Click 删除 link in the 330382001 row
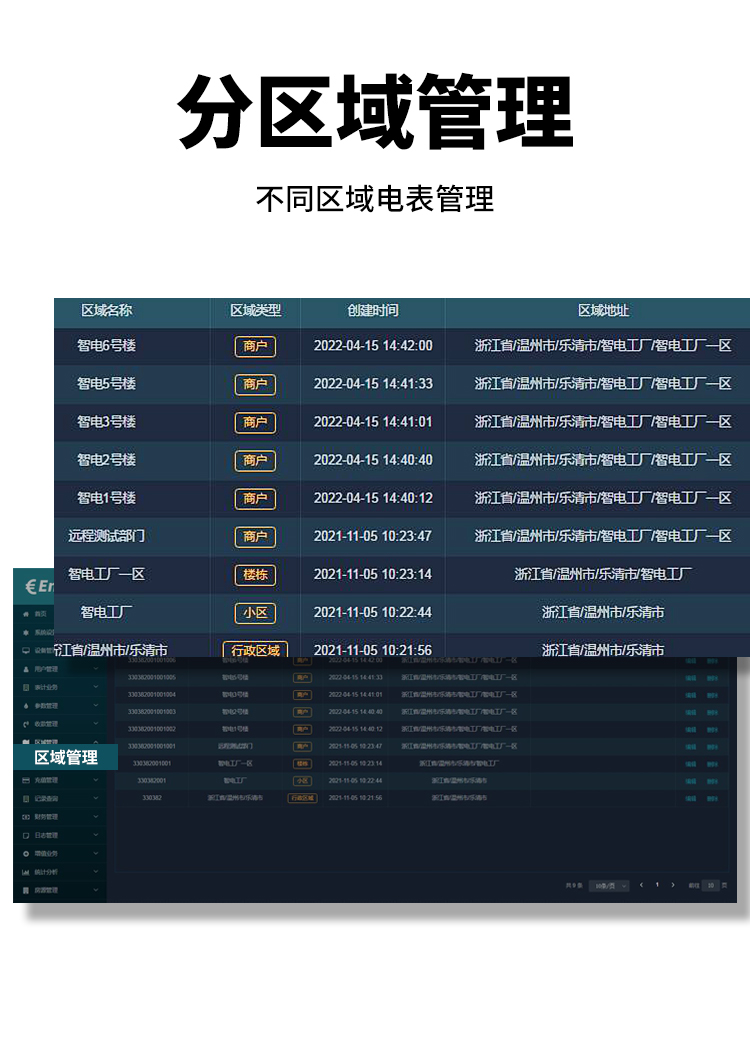Screen dimensions: 750x1058 coord(712,780)
